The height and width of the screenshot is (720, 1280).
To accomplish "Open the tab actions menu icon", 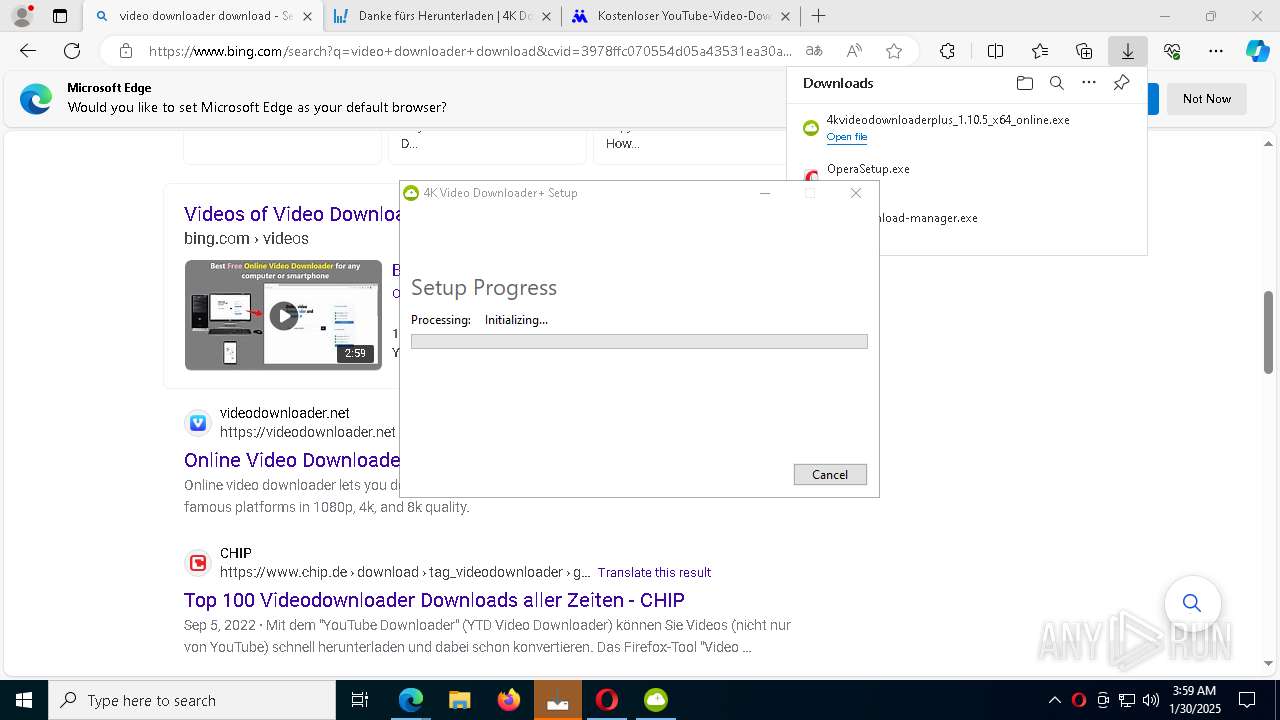I will click(x=60, y=16).
